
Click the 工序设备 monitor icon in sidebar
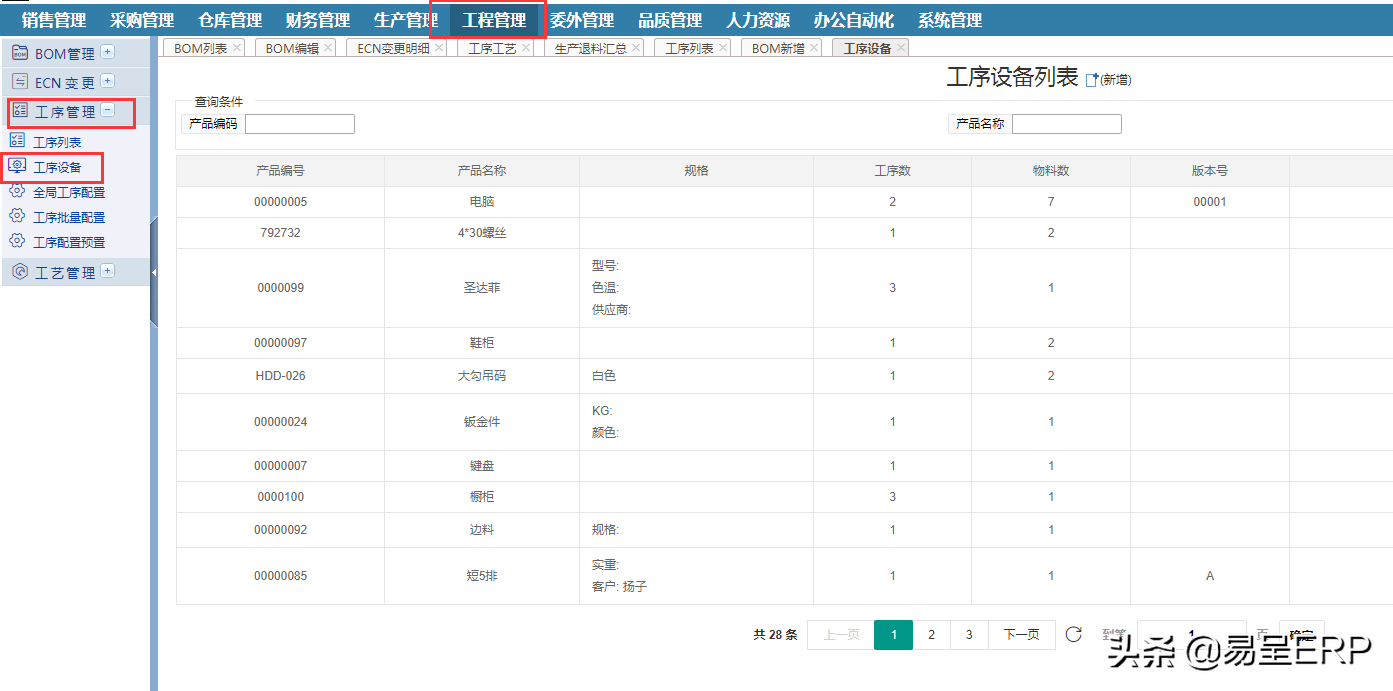[17, 166]
